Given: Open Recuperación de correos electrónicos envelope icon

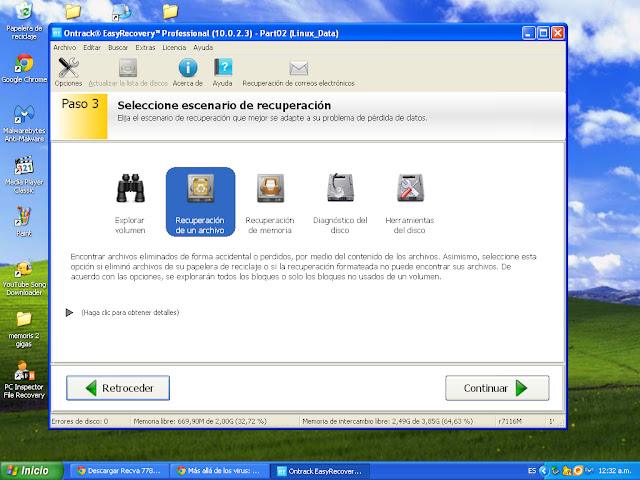Looking at the screenshot, I should pos(298,68).
